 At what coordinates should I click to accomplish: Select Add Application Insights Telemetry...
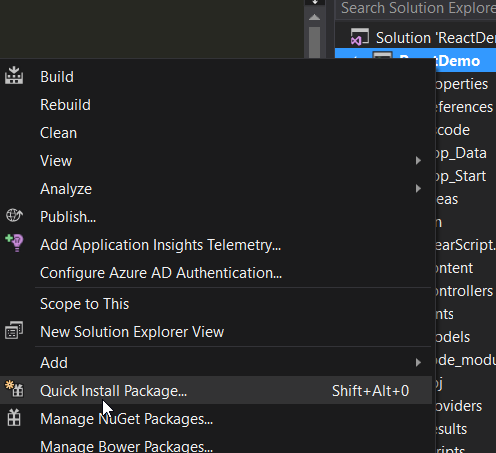(216, 245)
